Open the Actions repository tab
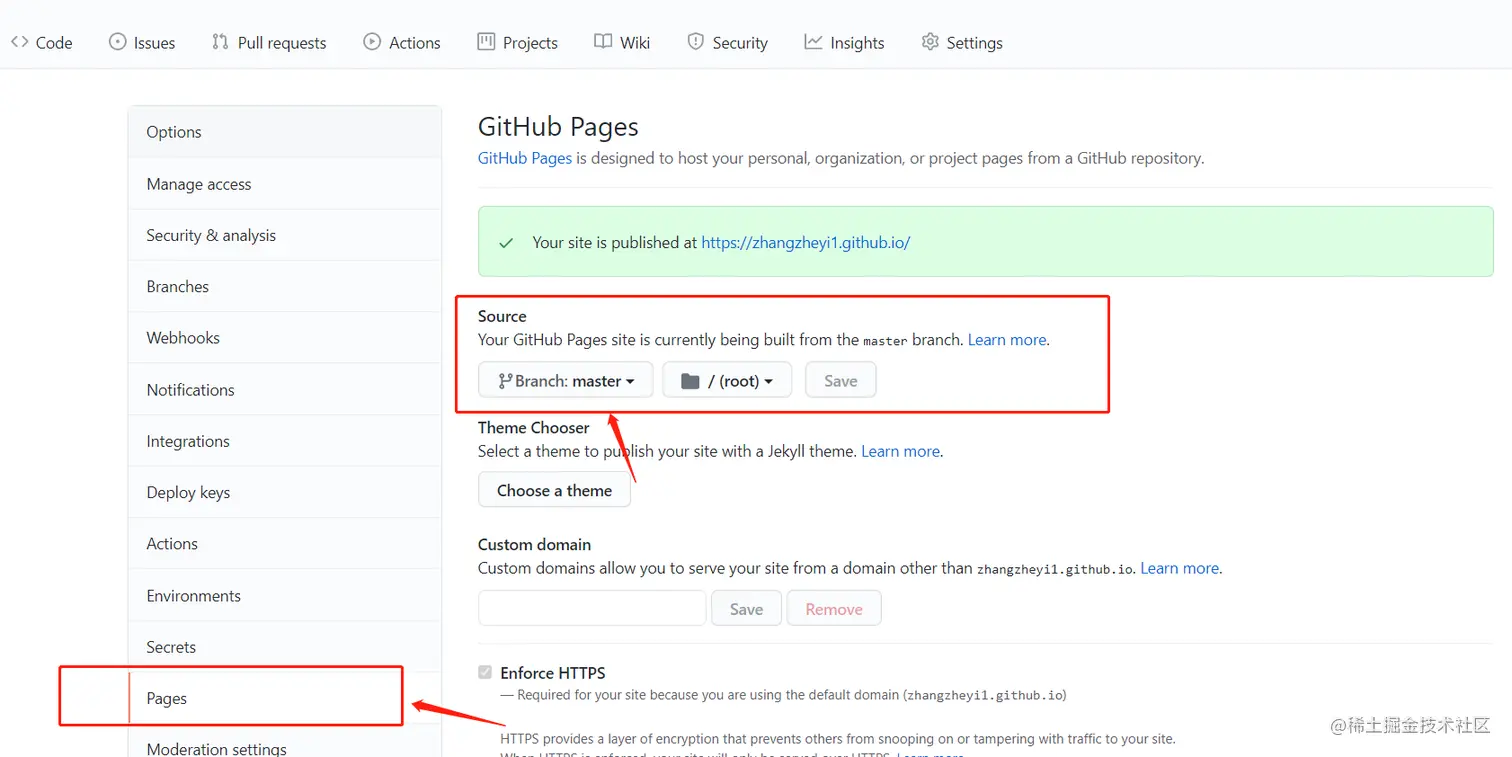The width and height of the screenshot is (1512, 757). 402,42
